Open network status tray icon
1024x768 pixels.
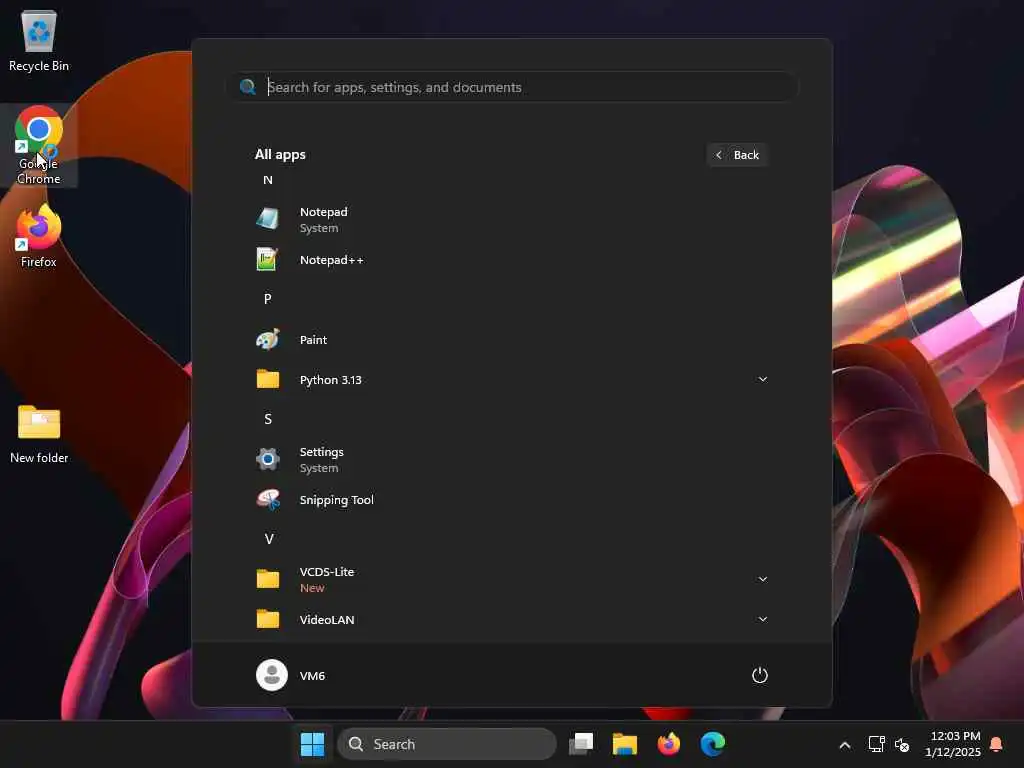click(876, 744)
